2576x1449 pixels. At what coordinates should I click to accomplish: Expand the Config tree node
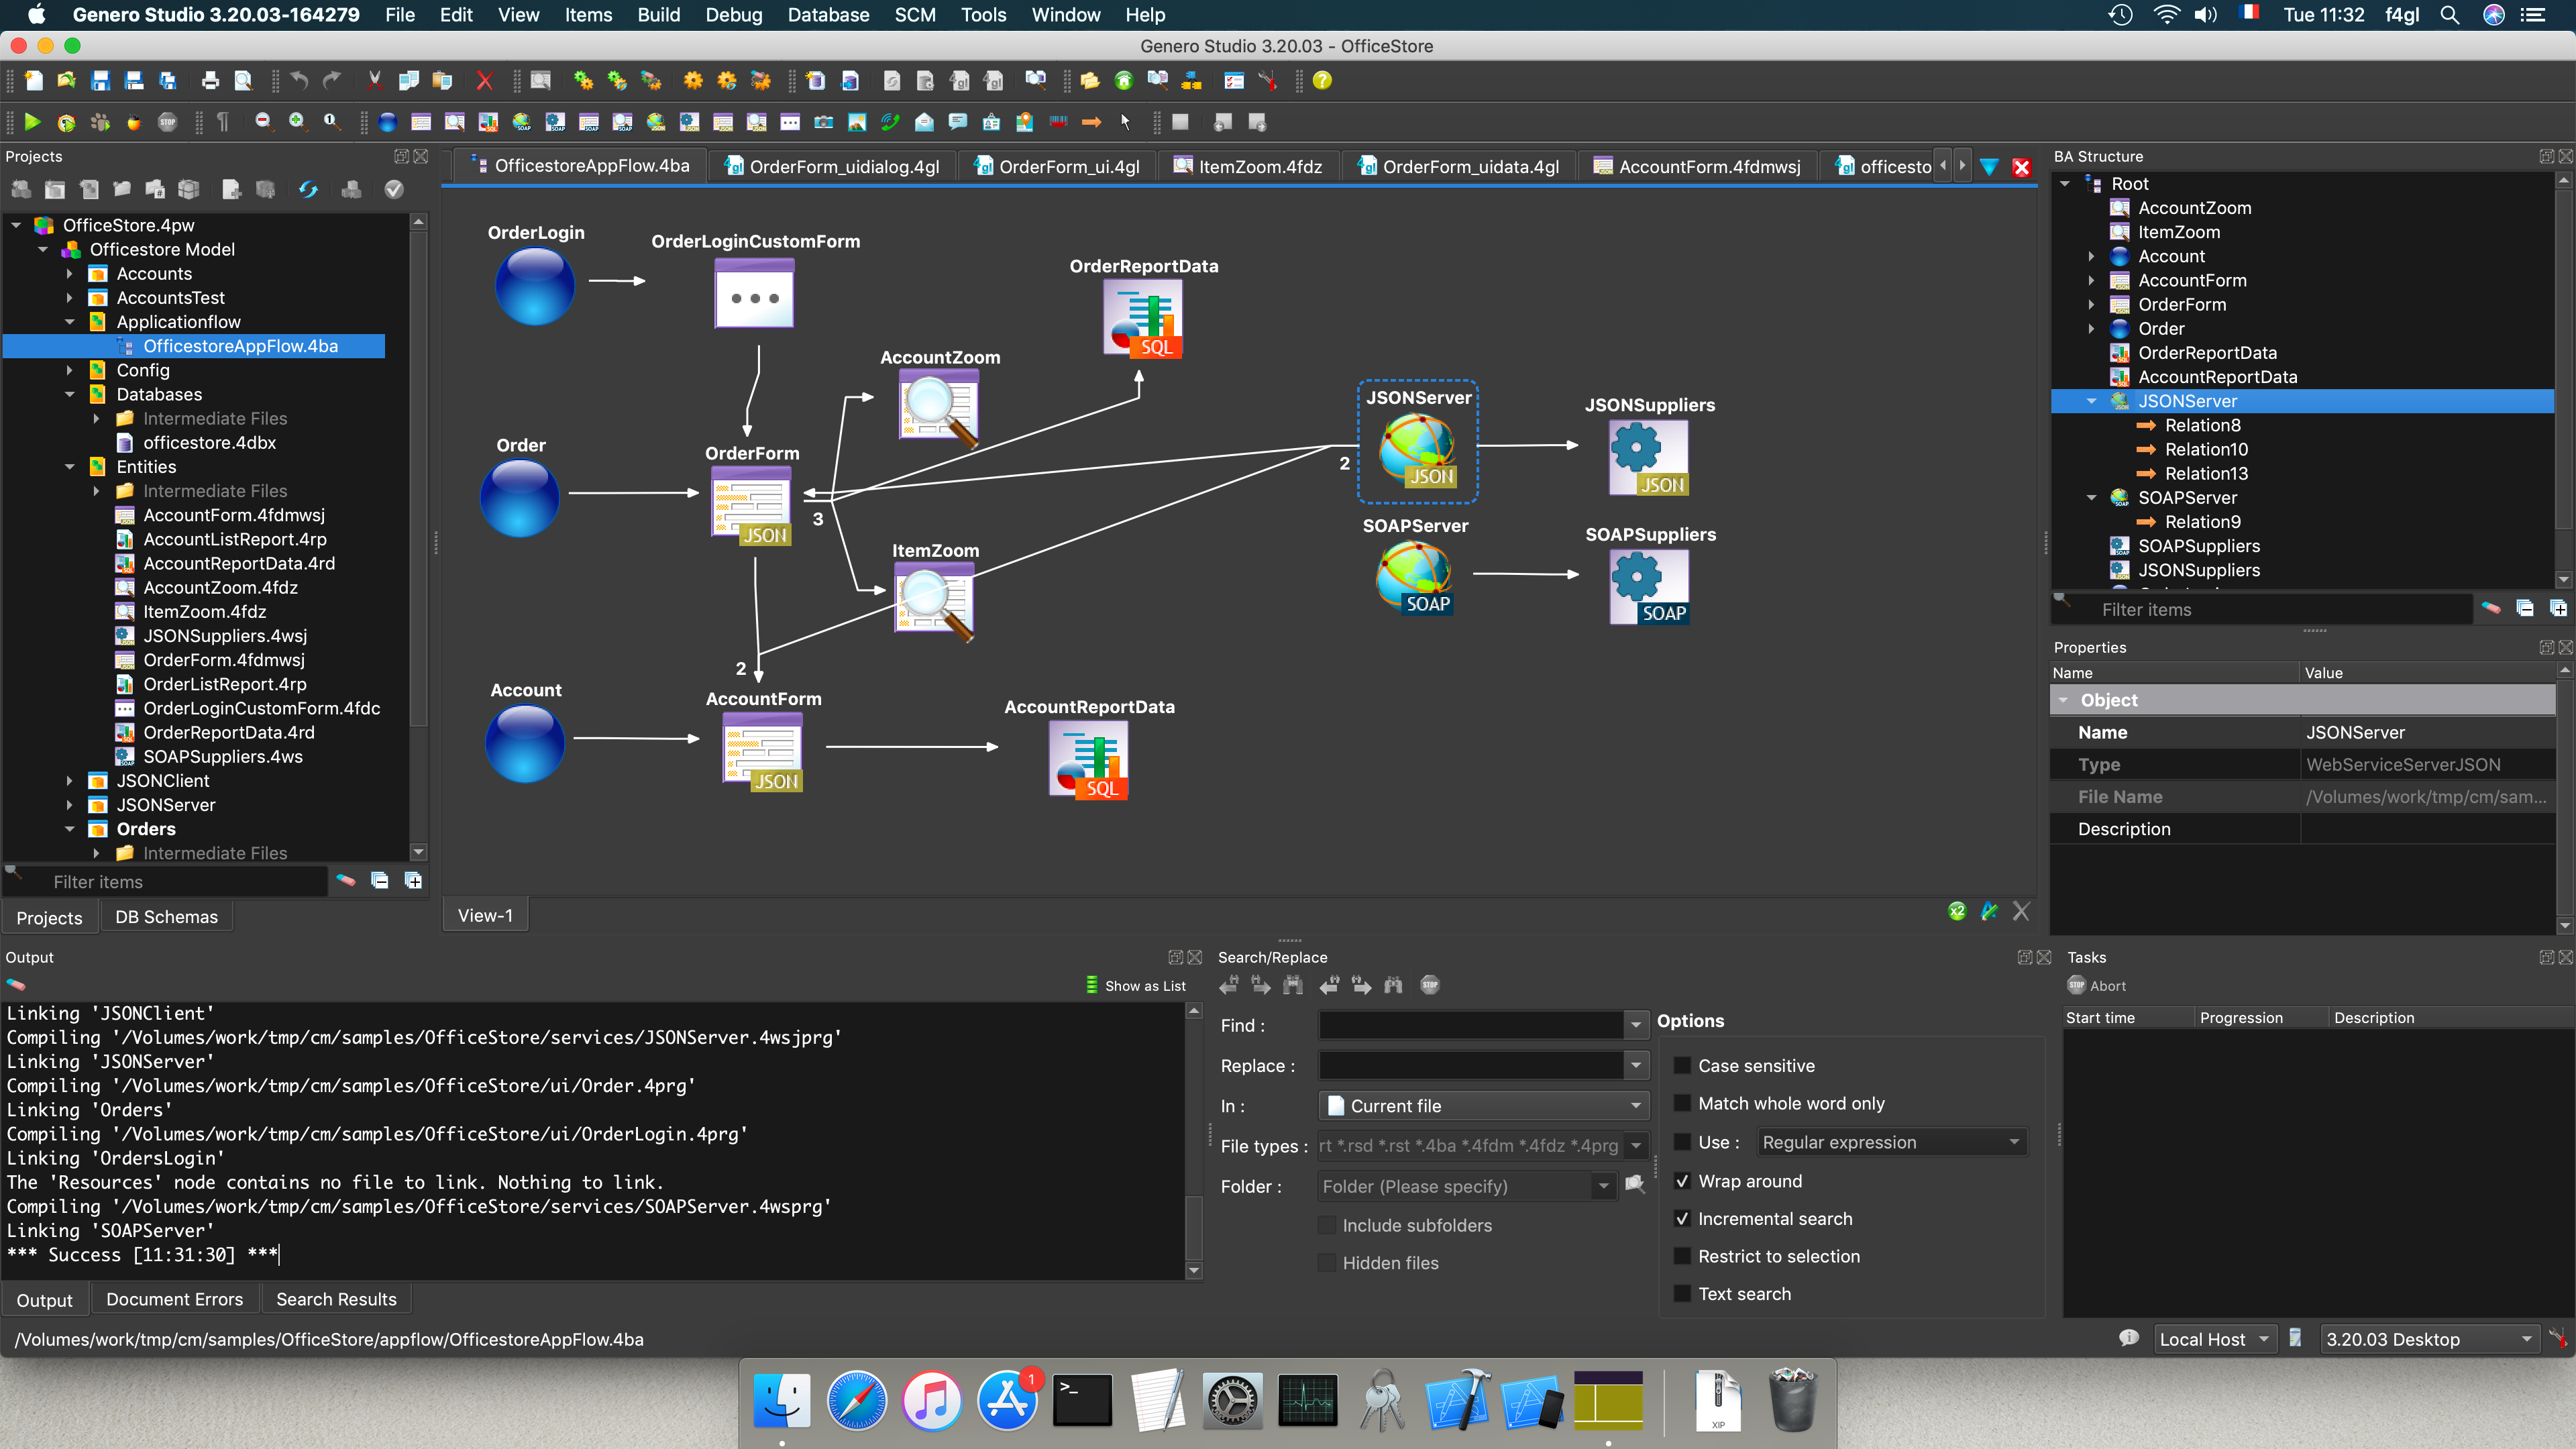[x=69, y=370]
